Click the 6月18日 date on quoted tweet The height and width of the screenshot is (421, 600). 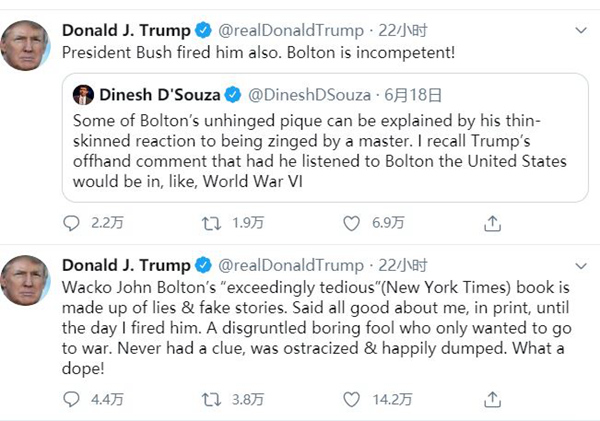tap(413, 95)
